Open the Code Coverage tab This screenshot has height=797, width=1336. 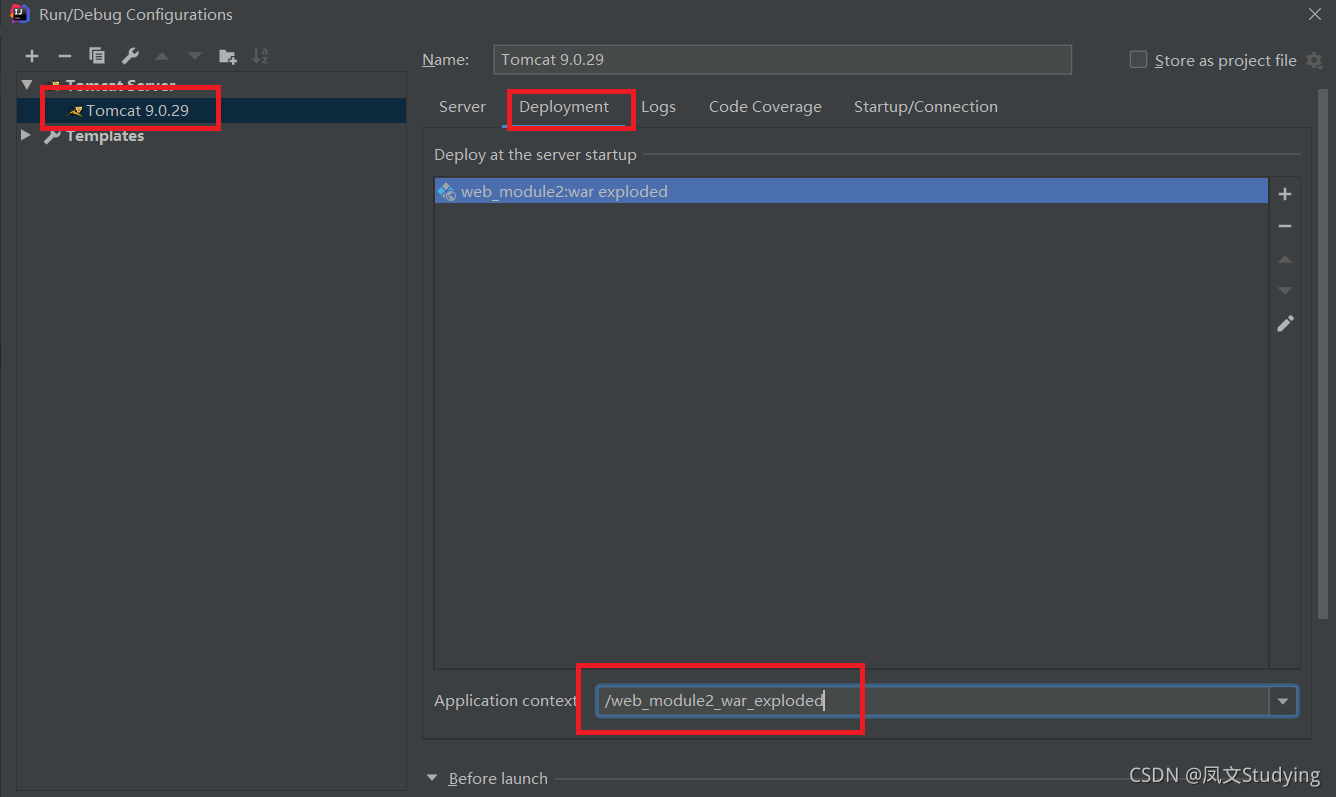[765, 107]
